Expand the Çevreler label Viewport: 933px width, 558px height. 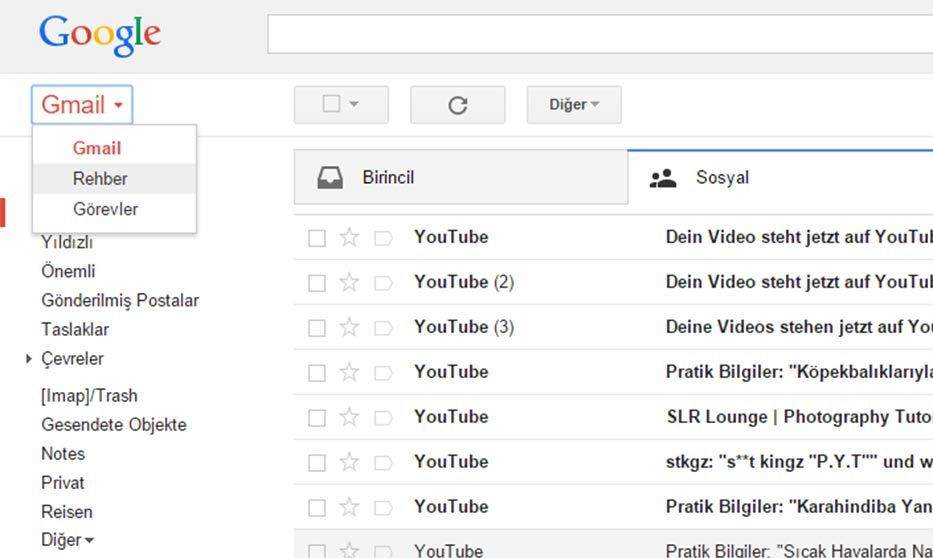pyautogui.click(x=29, y=359)
